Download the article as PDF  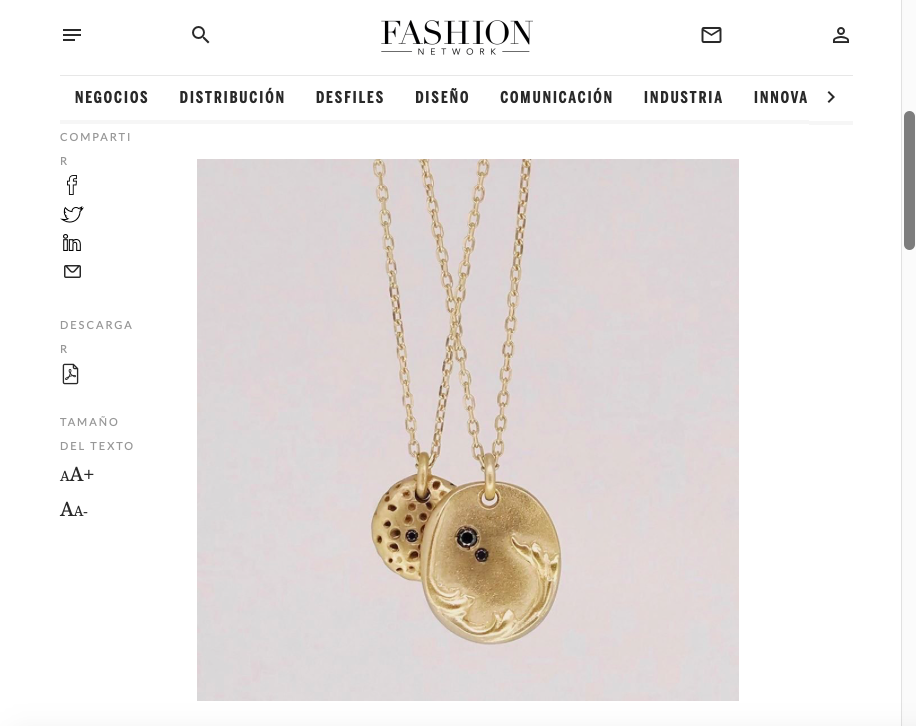click(x=71, y=374)
